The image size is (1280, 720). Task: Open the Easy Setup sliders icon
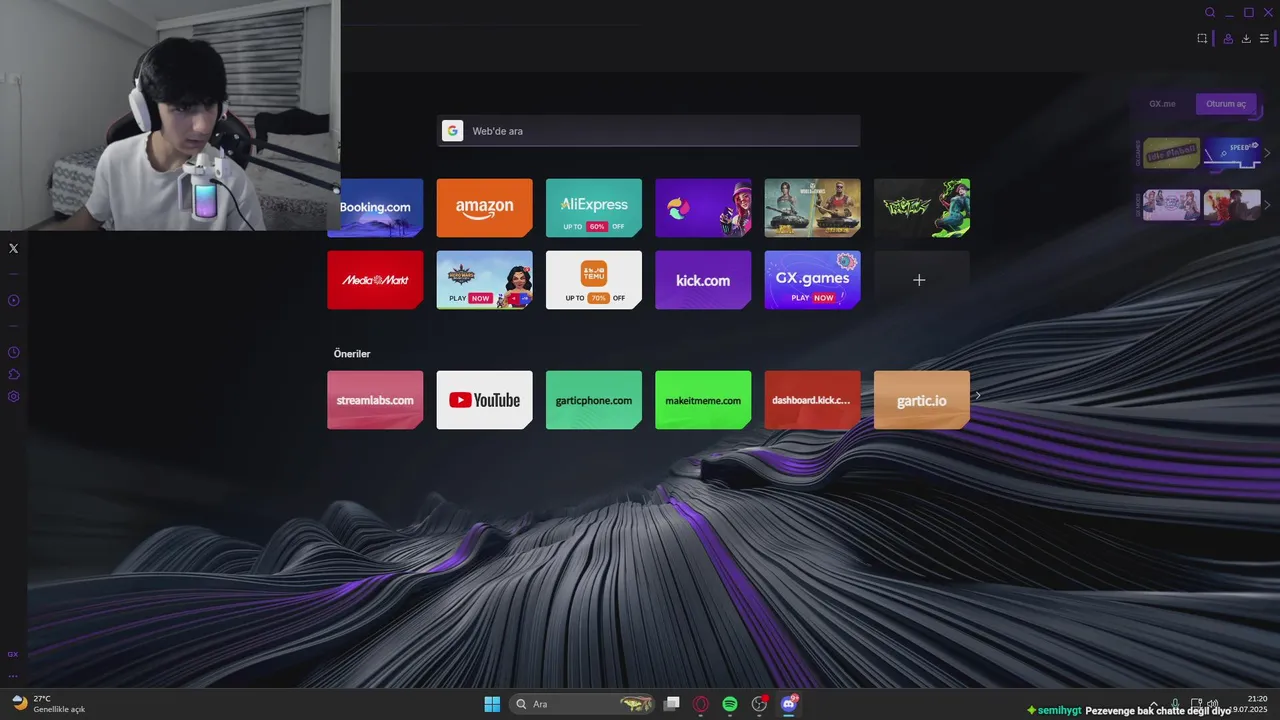pyautogui.click(x=1264, y=39)
